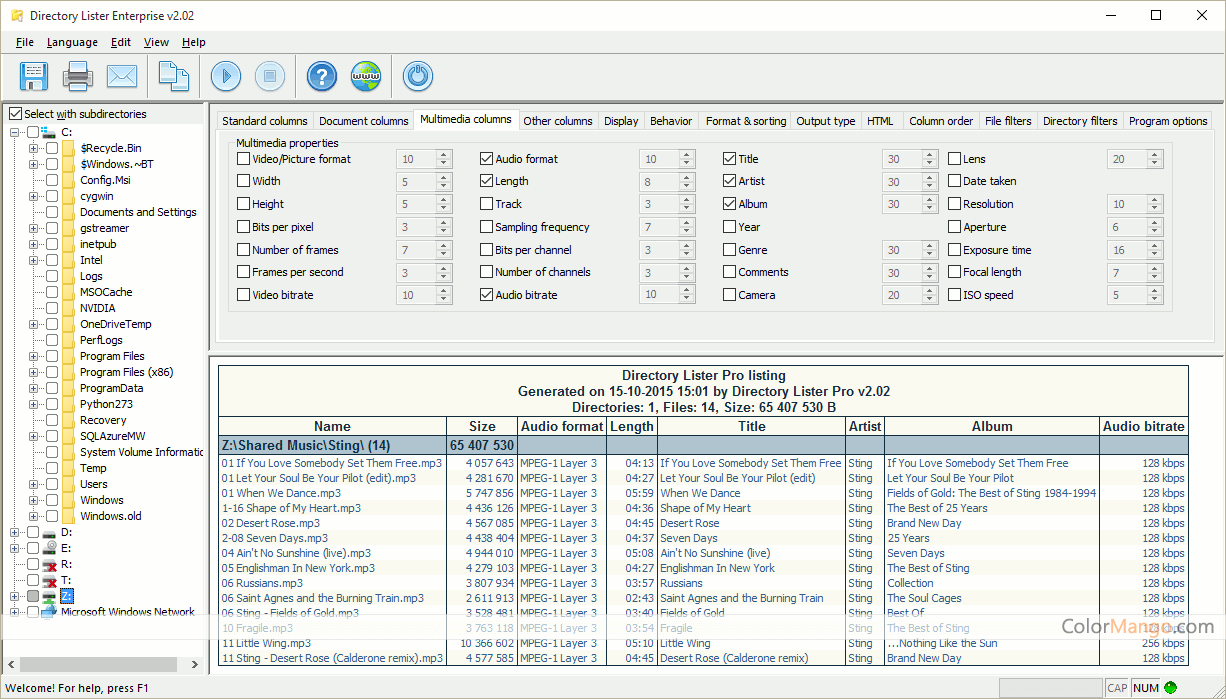Switch to the Document columns tab
This screenshot has height=699, width=1226.
click(x=363, y=121)
